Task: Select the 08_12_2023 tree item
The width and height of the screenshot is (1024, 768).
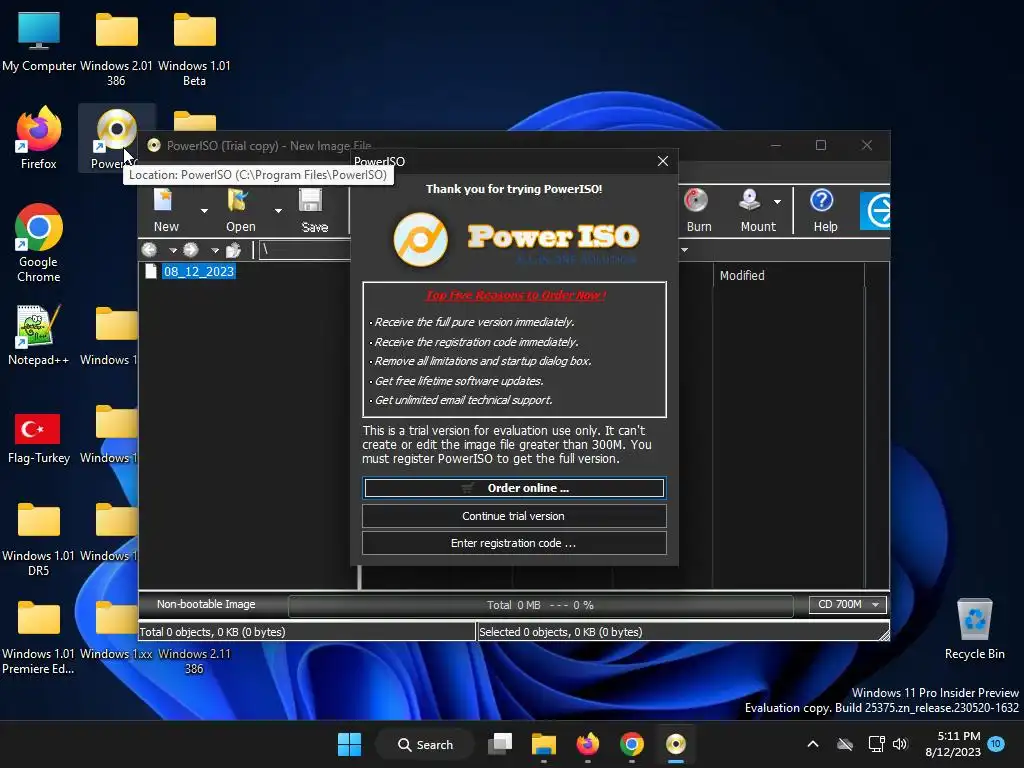Action: pos(199,272)
